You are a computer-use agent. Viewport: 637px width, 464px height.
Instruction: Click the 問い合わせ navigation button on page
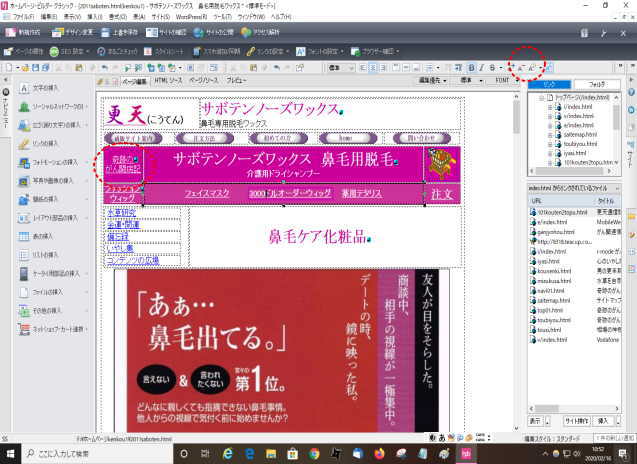point(421,138)
